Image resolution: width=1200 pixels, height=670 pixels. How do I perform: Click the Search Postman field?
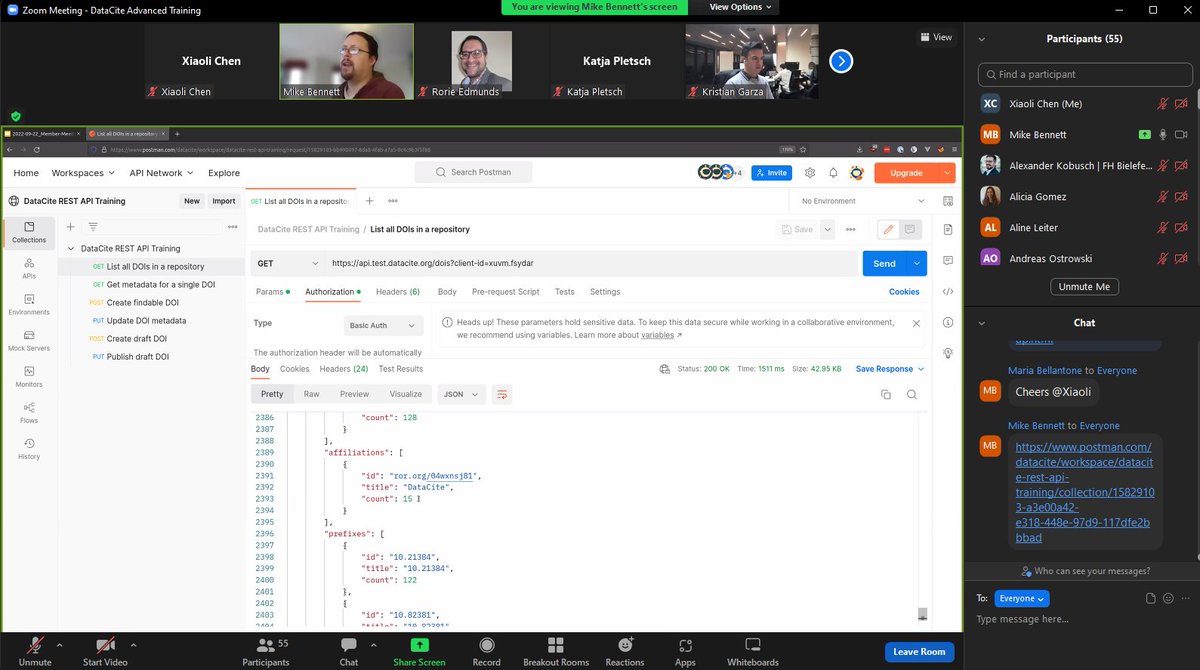[x=474, y=172]
